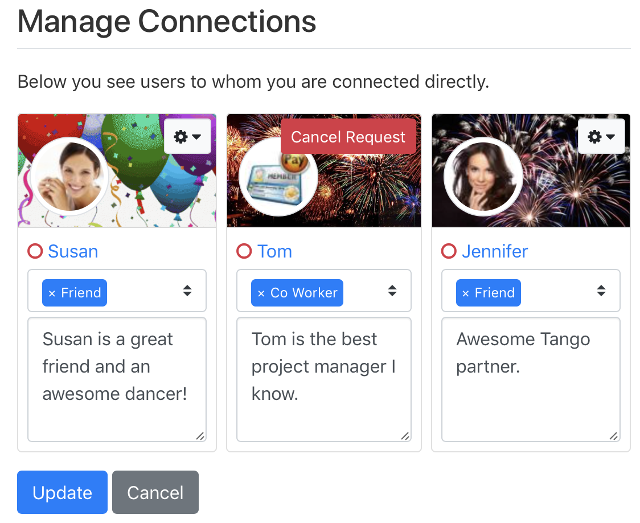Expand Jennifer's relationship type selector arrows
Image resolution: width=640 pixels, height=523 pixels.
[x=601, y=291]
